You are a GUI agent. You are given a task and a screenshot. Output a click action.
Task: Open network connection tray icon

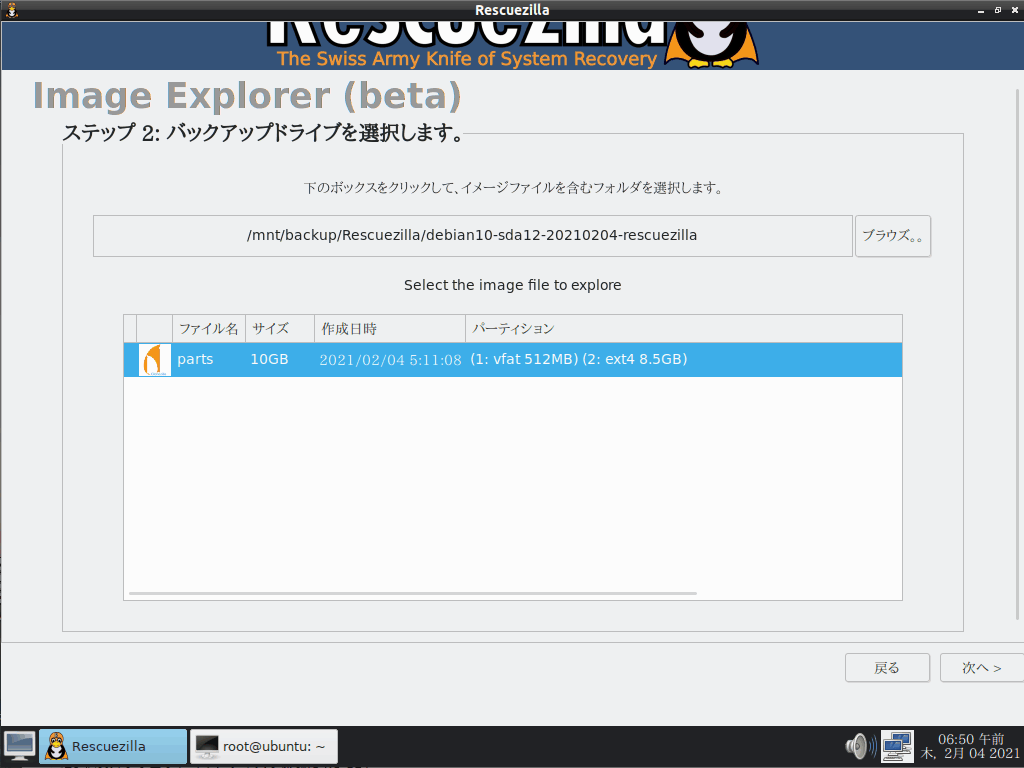click(x=897, y=746)
